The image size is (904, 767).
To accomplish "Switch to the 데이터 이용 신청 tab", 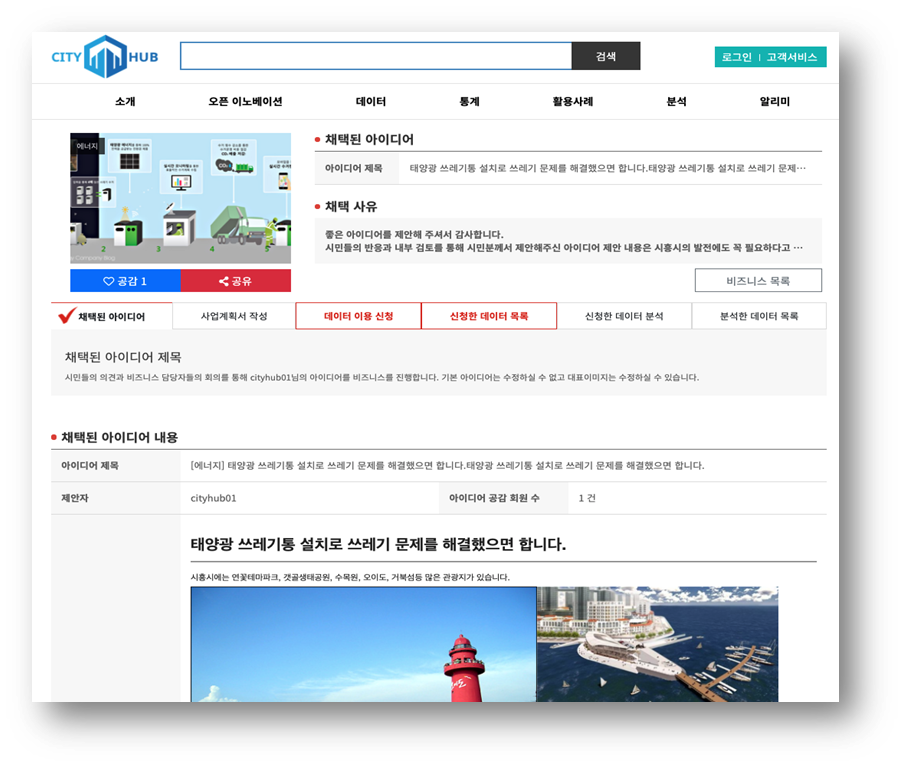I will [x=358, y=316].
